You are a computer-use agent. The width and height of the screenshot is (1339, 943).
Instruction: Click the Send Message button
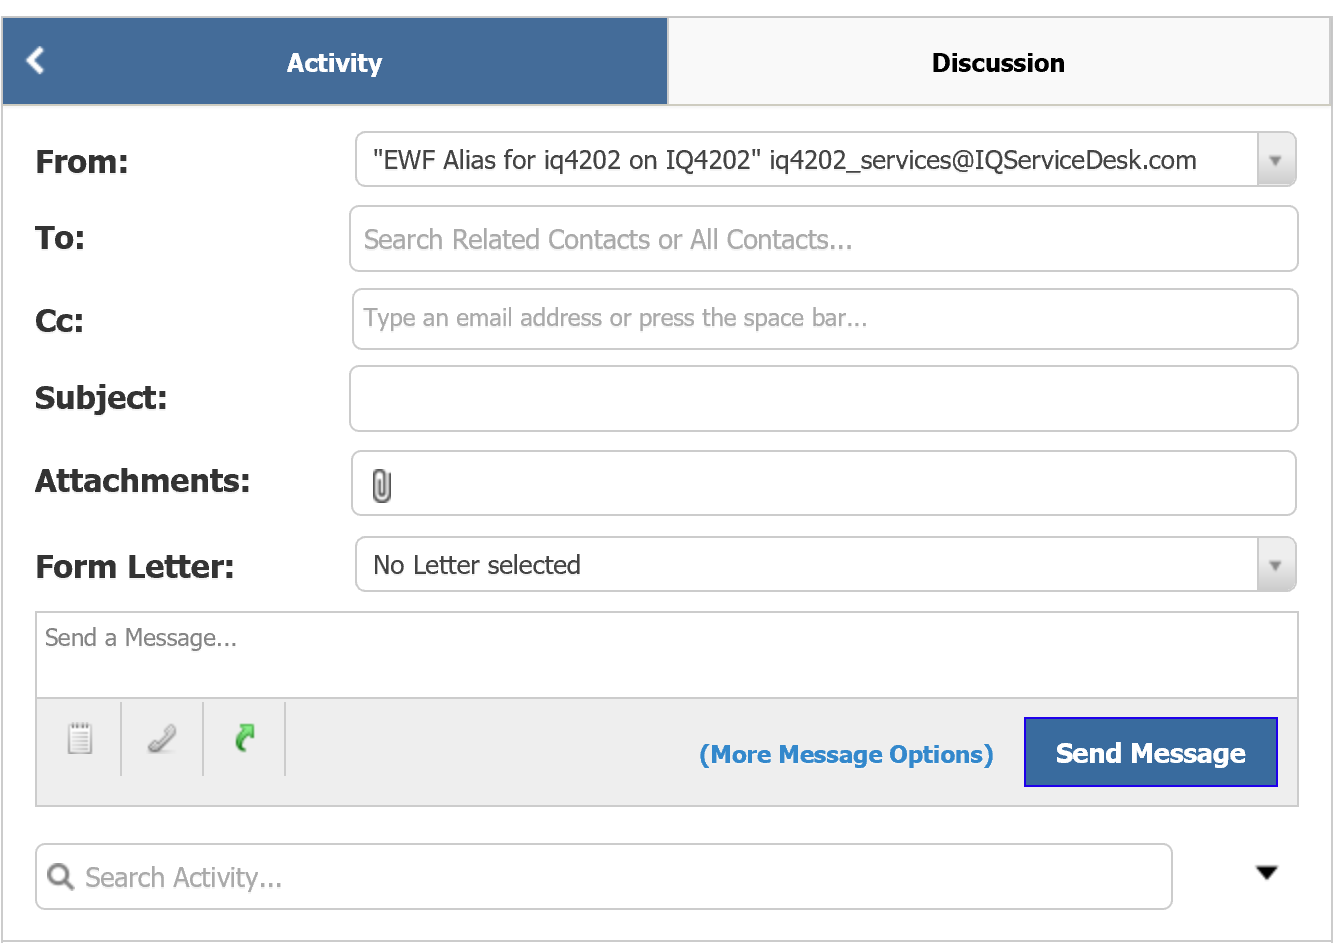tap(1151, 752)
